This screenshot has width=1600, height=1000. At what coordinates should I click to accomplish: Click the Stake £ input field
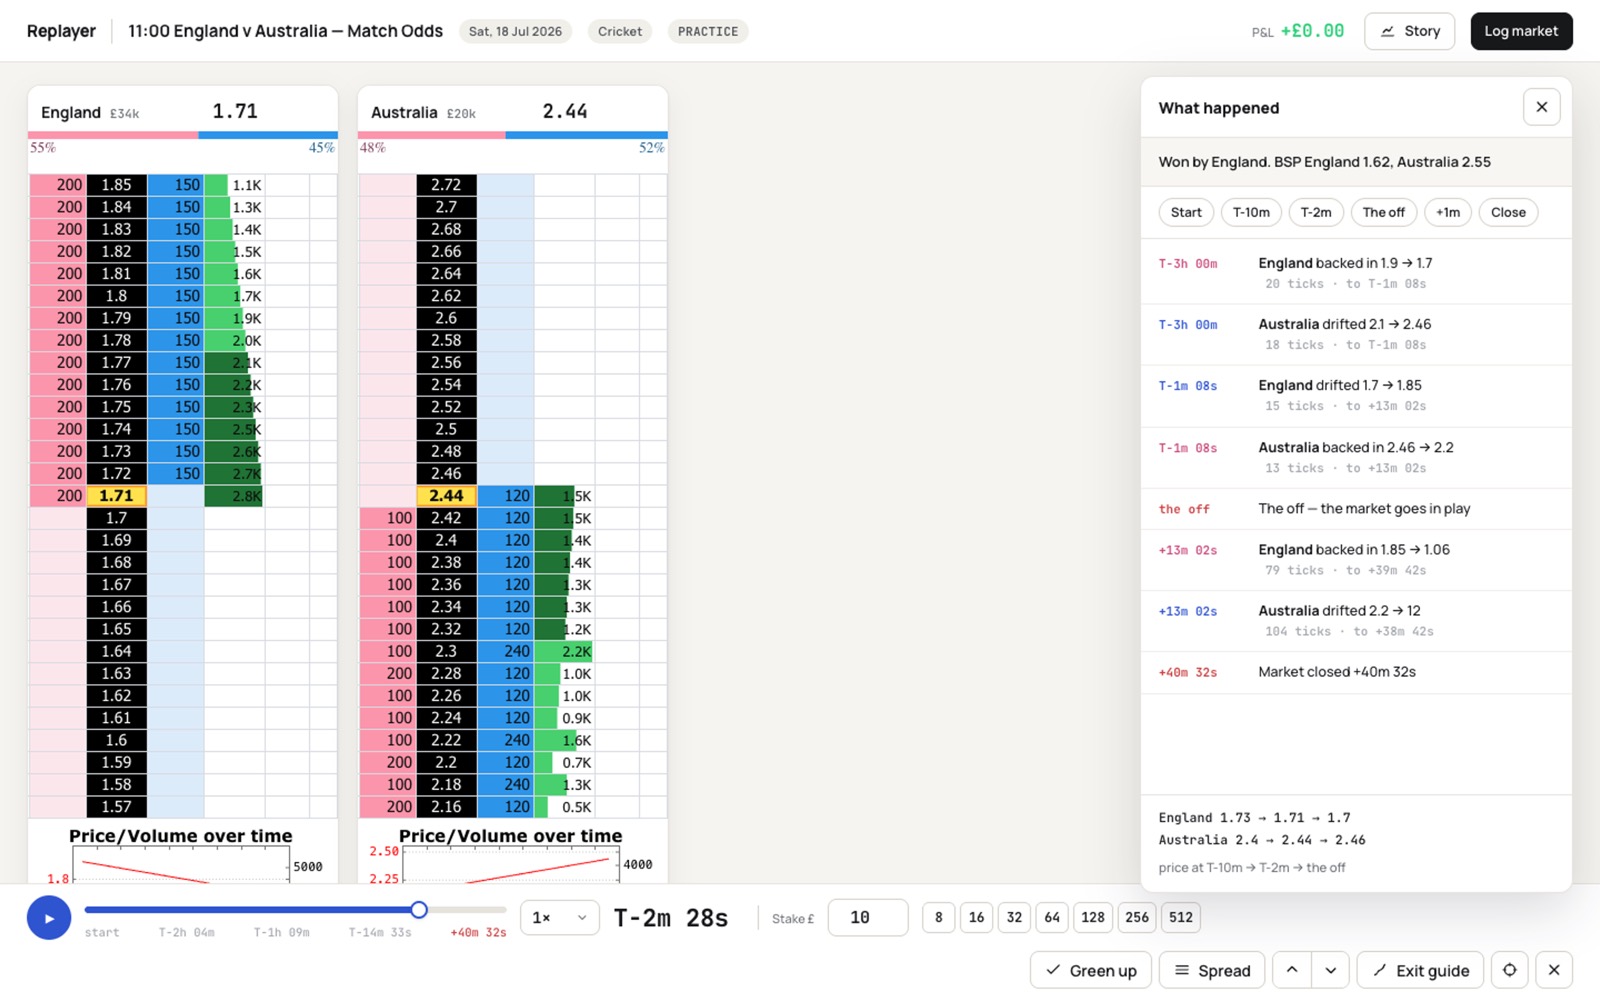coord(867,917)
